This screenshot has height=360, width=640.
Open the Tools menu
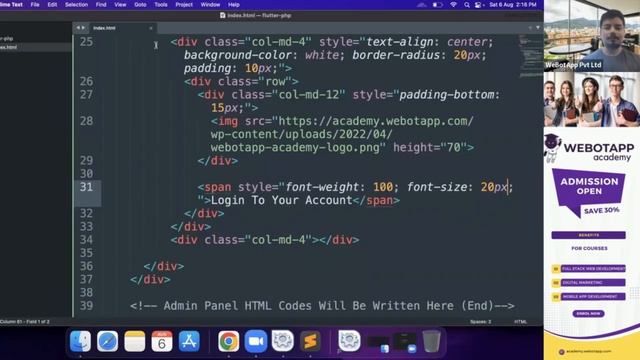click(x=161, y=5)
